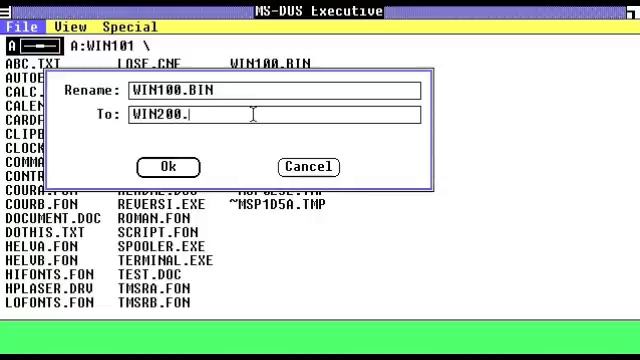Select file DOCUMENT.DOC
The image size is (640, 360).
click(x=53, y=218)
